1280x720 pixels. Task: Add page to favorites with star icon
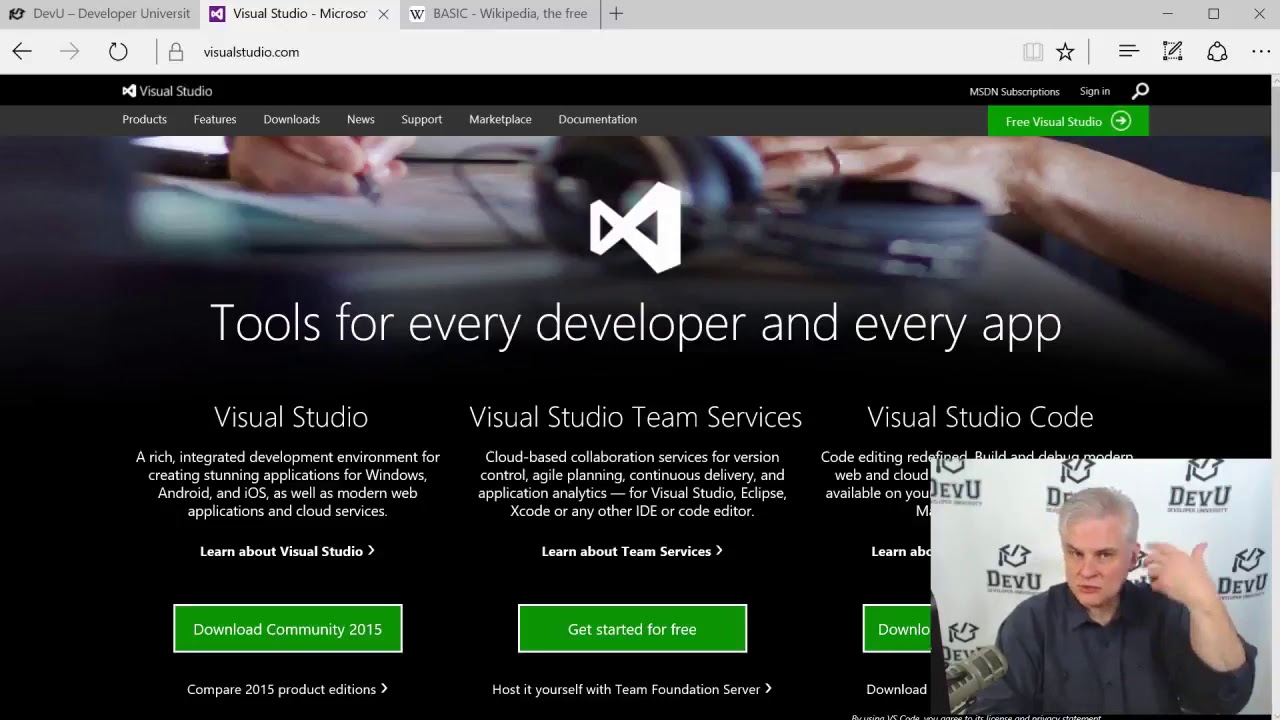(1065, 52)
